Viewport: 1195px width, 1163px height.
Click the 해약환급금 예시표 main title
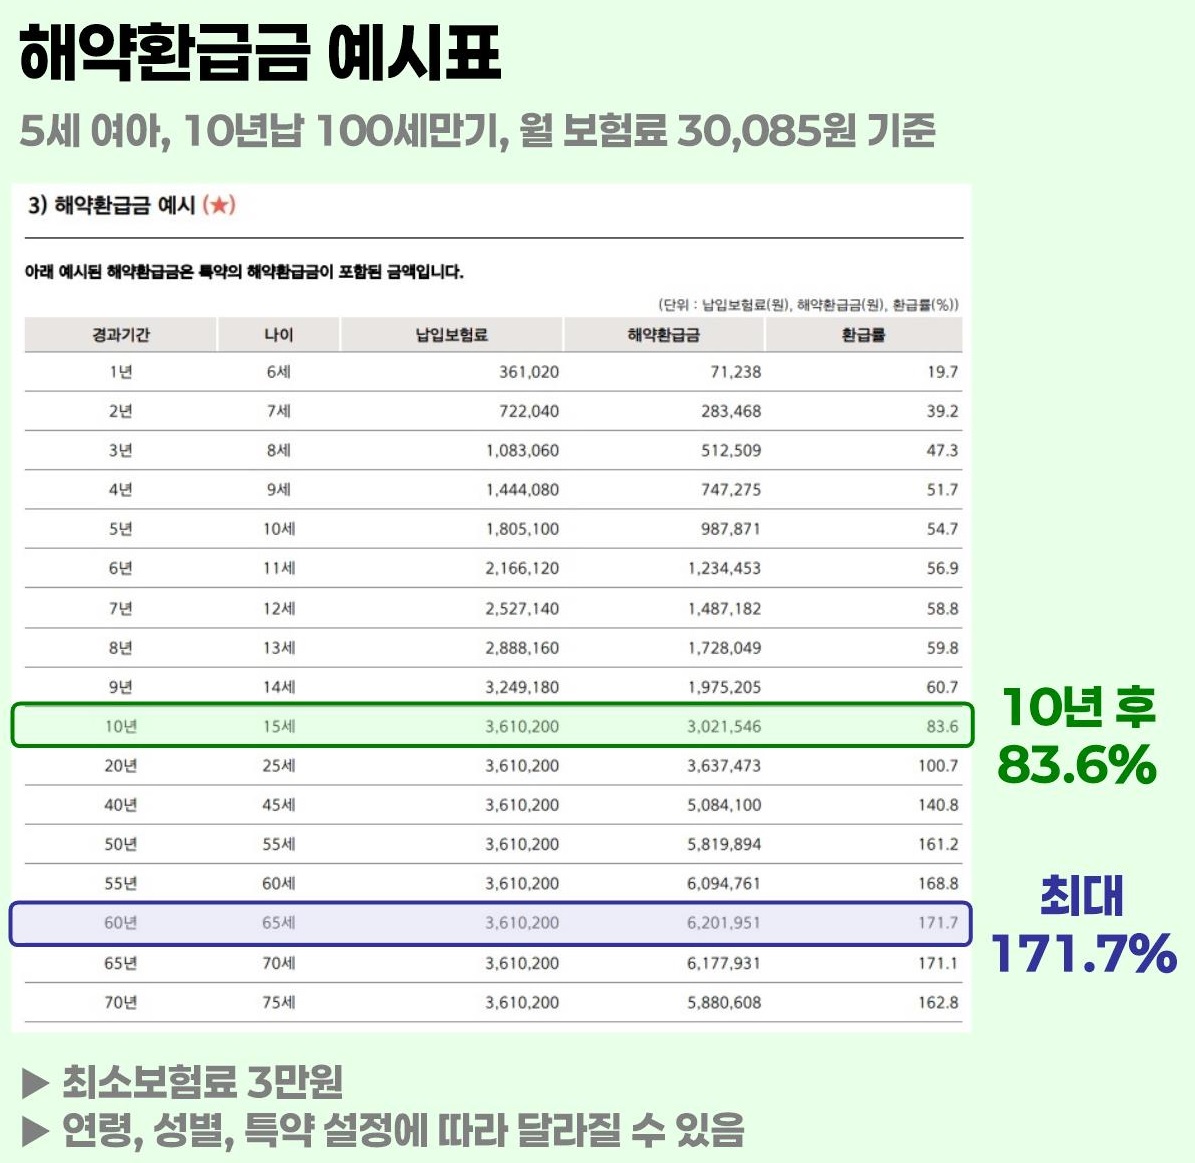point(260,53)
